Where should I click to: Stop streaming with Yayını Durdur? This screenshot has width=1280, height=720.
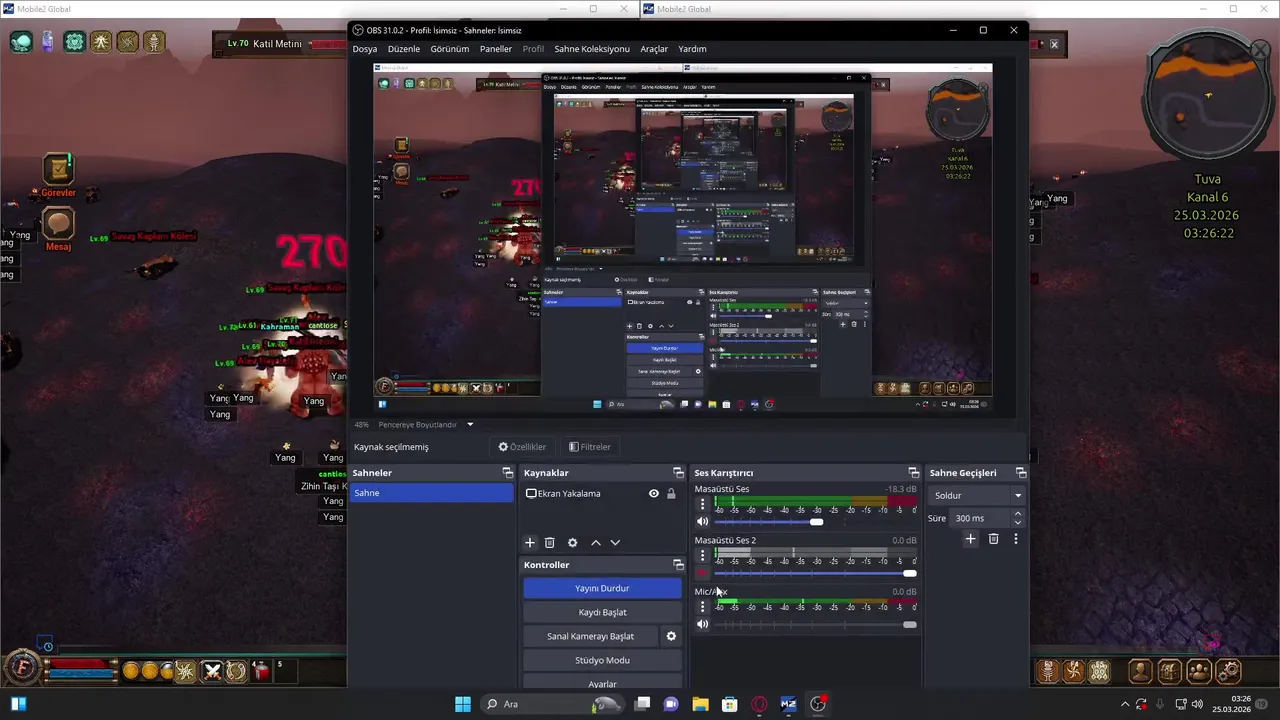point(602,588)
